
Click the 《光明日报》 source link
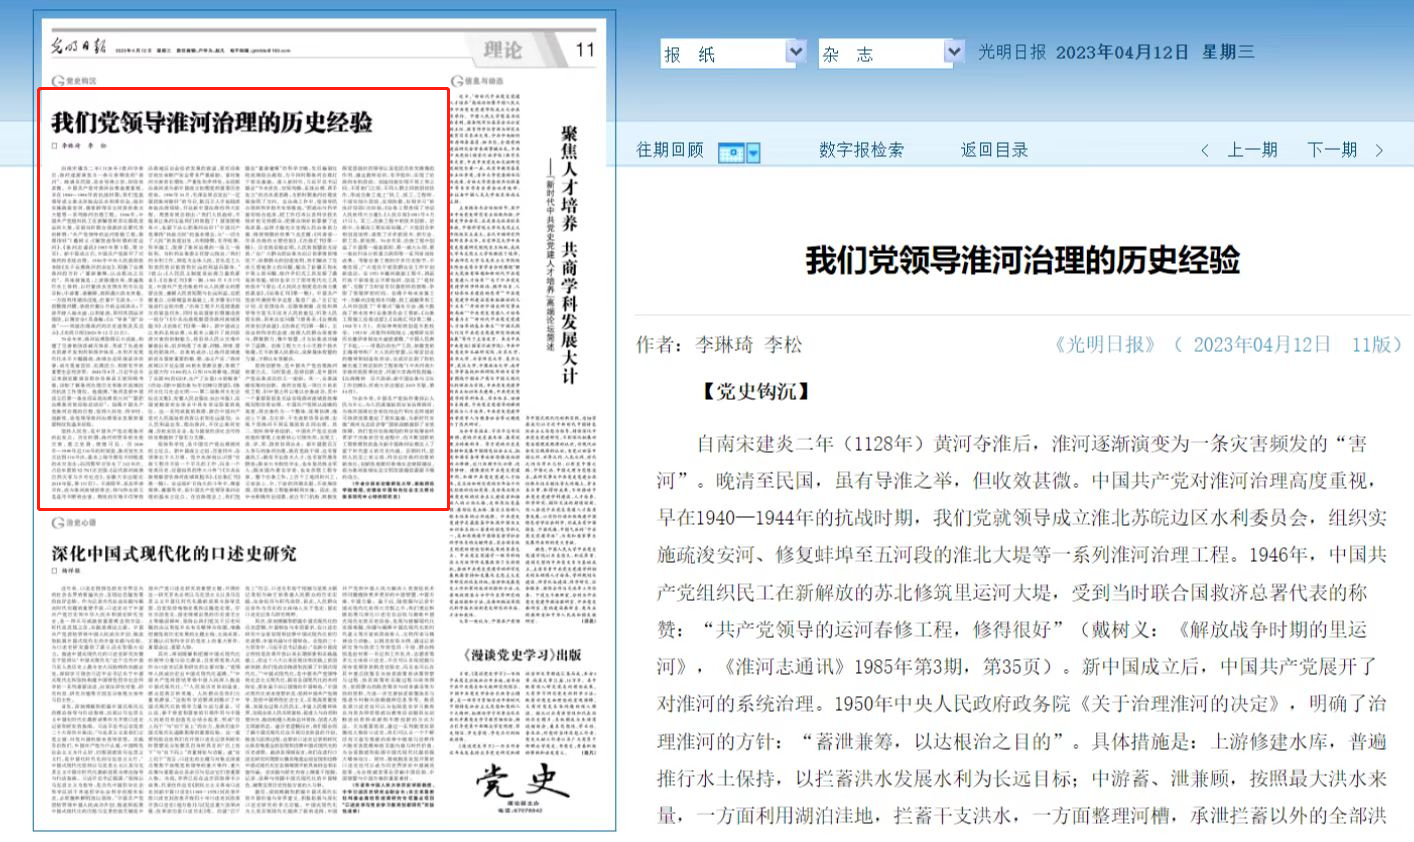[x=1105, y=345]
